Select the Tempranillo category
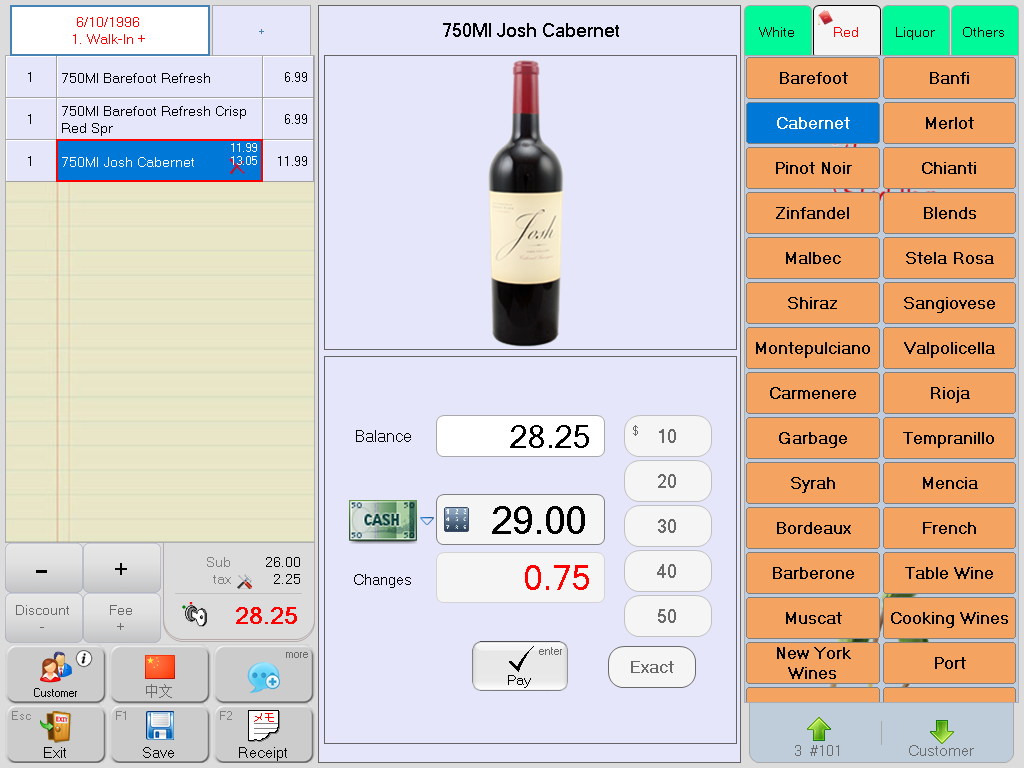 point(949,438)
